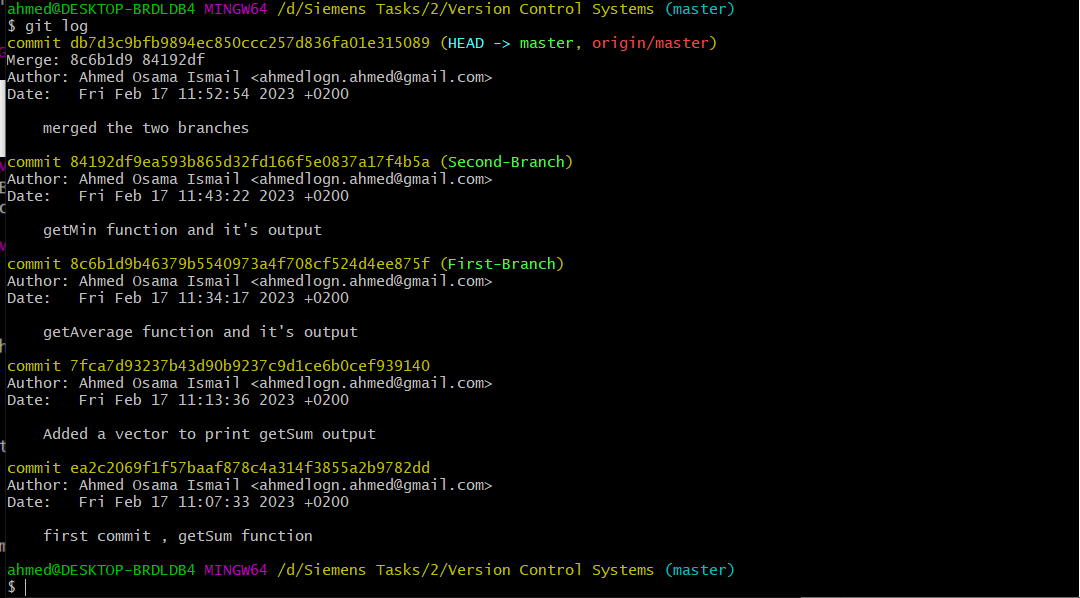Screen dimensions: 1080x598
Task: Click the Author line under commit 7fca7d9
Action: [x=250, y=383]
